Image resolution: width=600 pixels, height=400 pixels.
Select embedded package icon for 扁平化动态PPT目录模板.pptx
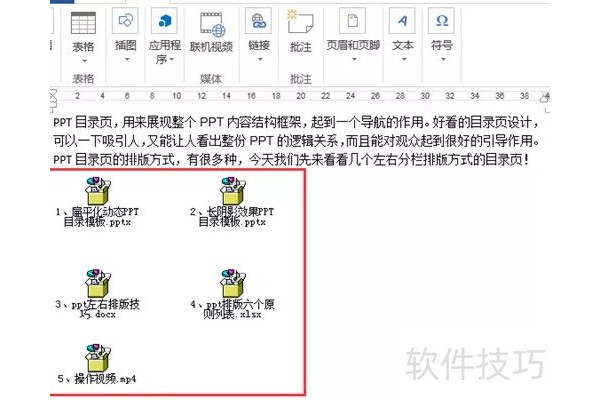pos(98,190)
